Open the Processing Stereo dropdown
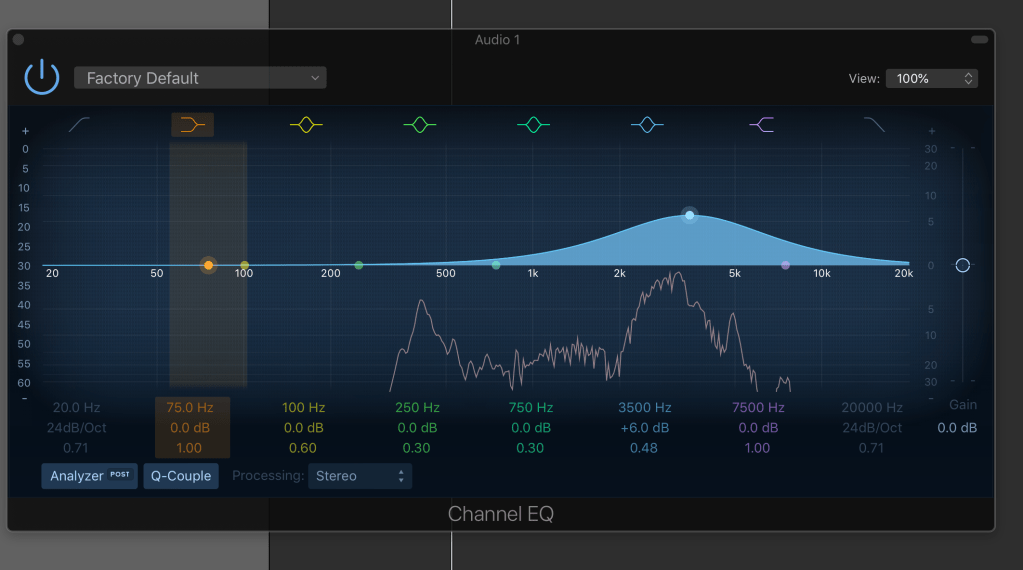This screenshot has height=570, width=1023. [x=360, y=476]
